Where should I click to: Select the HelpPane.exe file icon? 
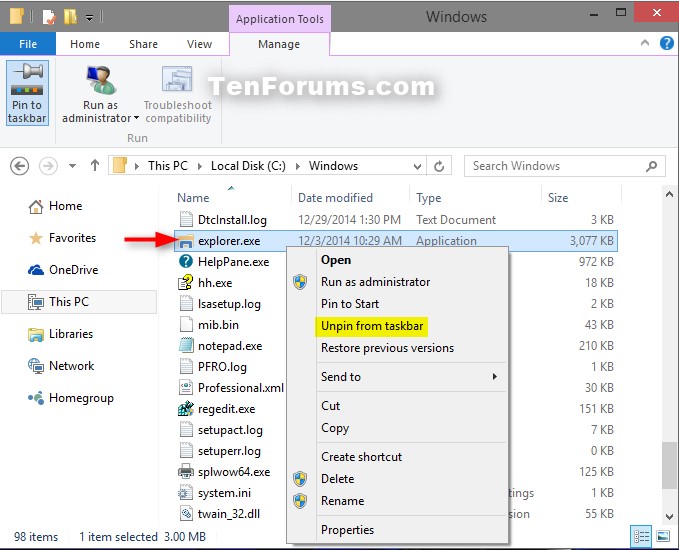tap(186, 262)
